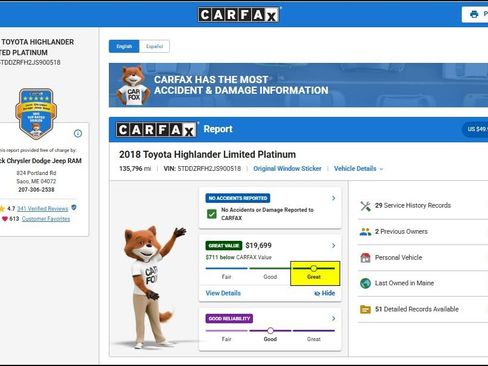Click the report VIN number text
This screenshot has height=366, width=488.
point(209,169)
